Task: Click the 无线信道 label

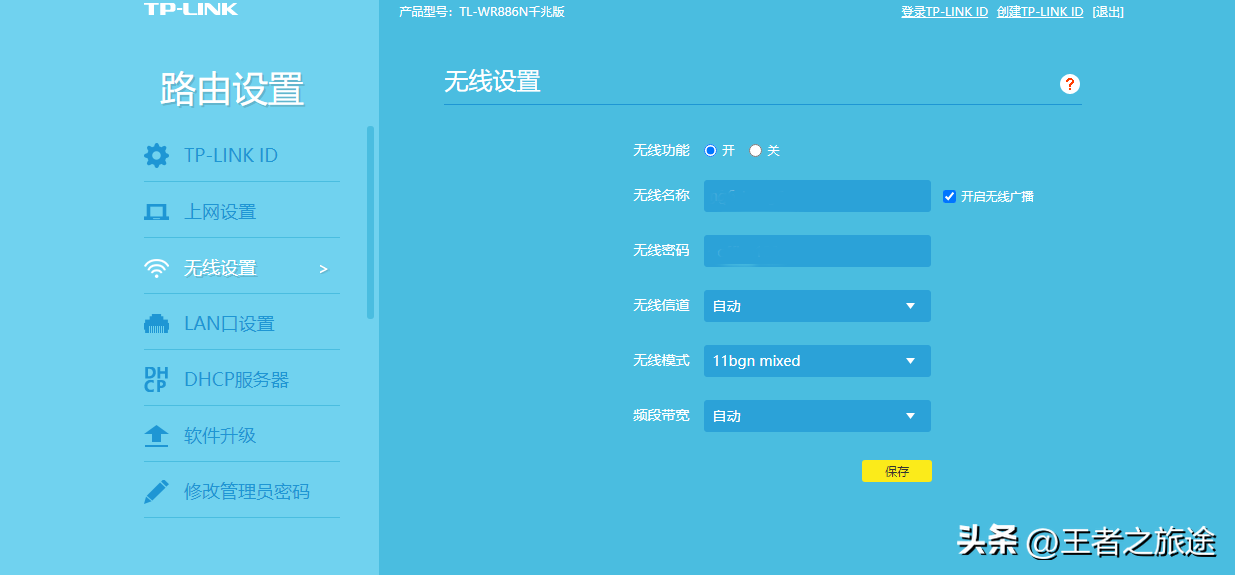Action: coord(661,305)
